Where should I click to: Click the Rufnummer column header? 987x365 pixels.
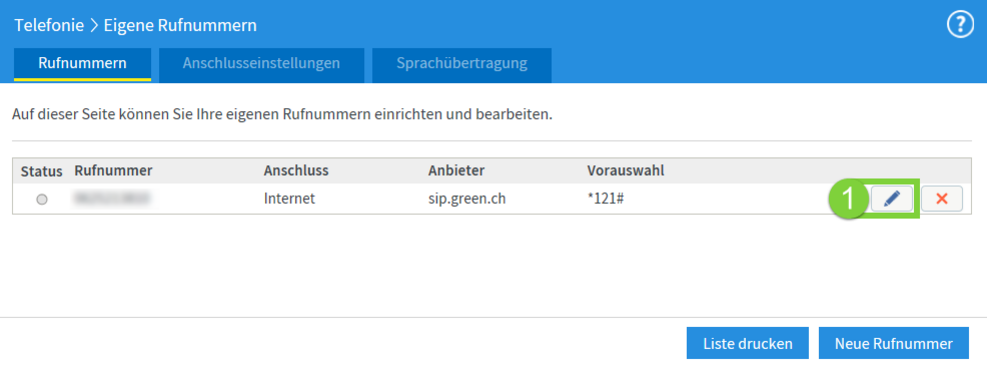point(113,171)
